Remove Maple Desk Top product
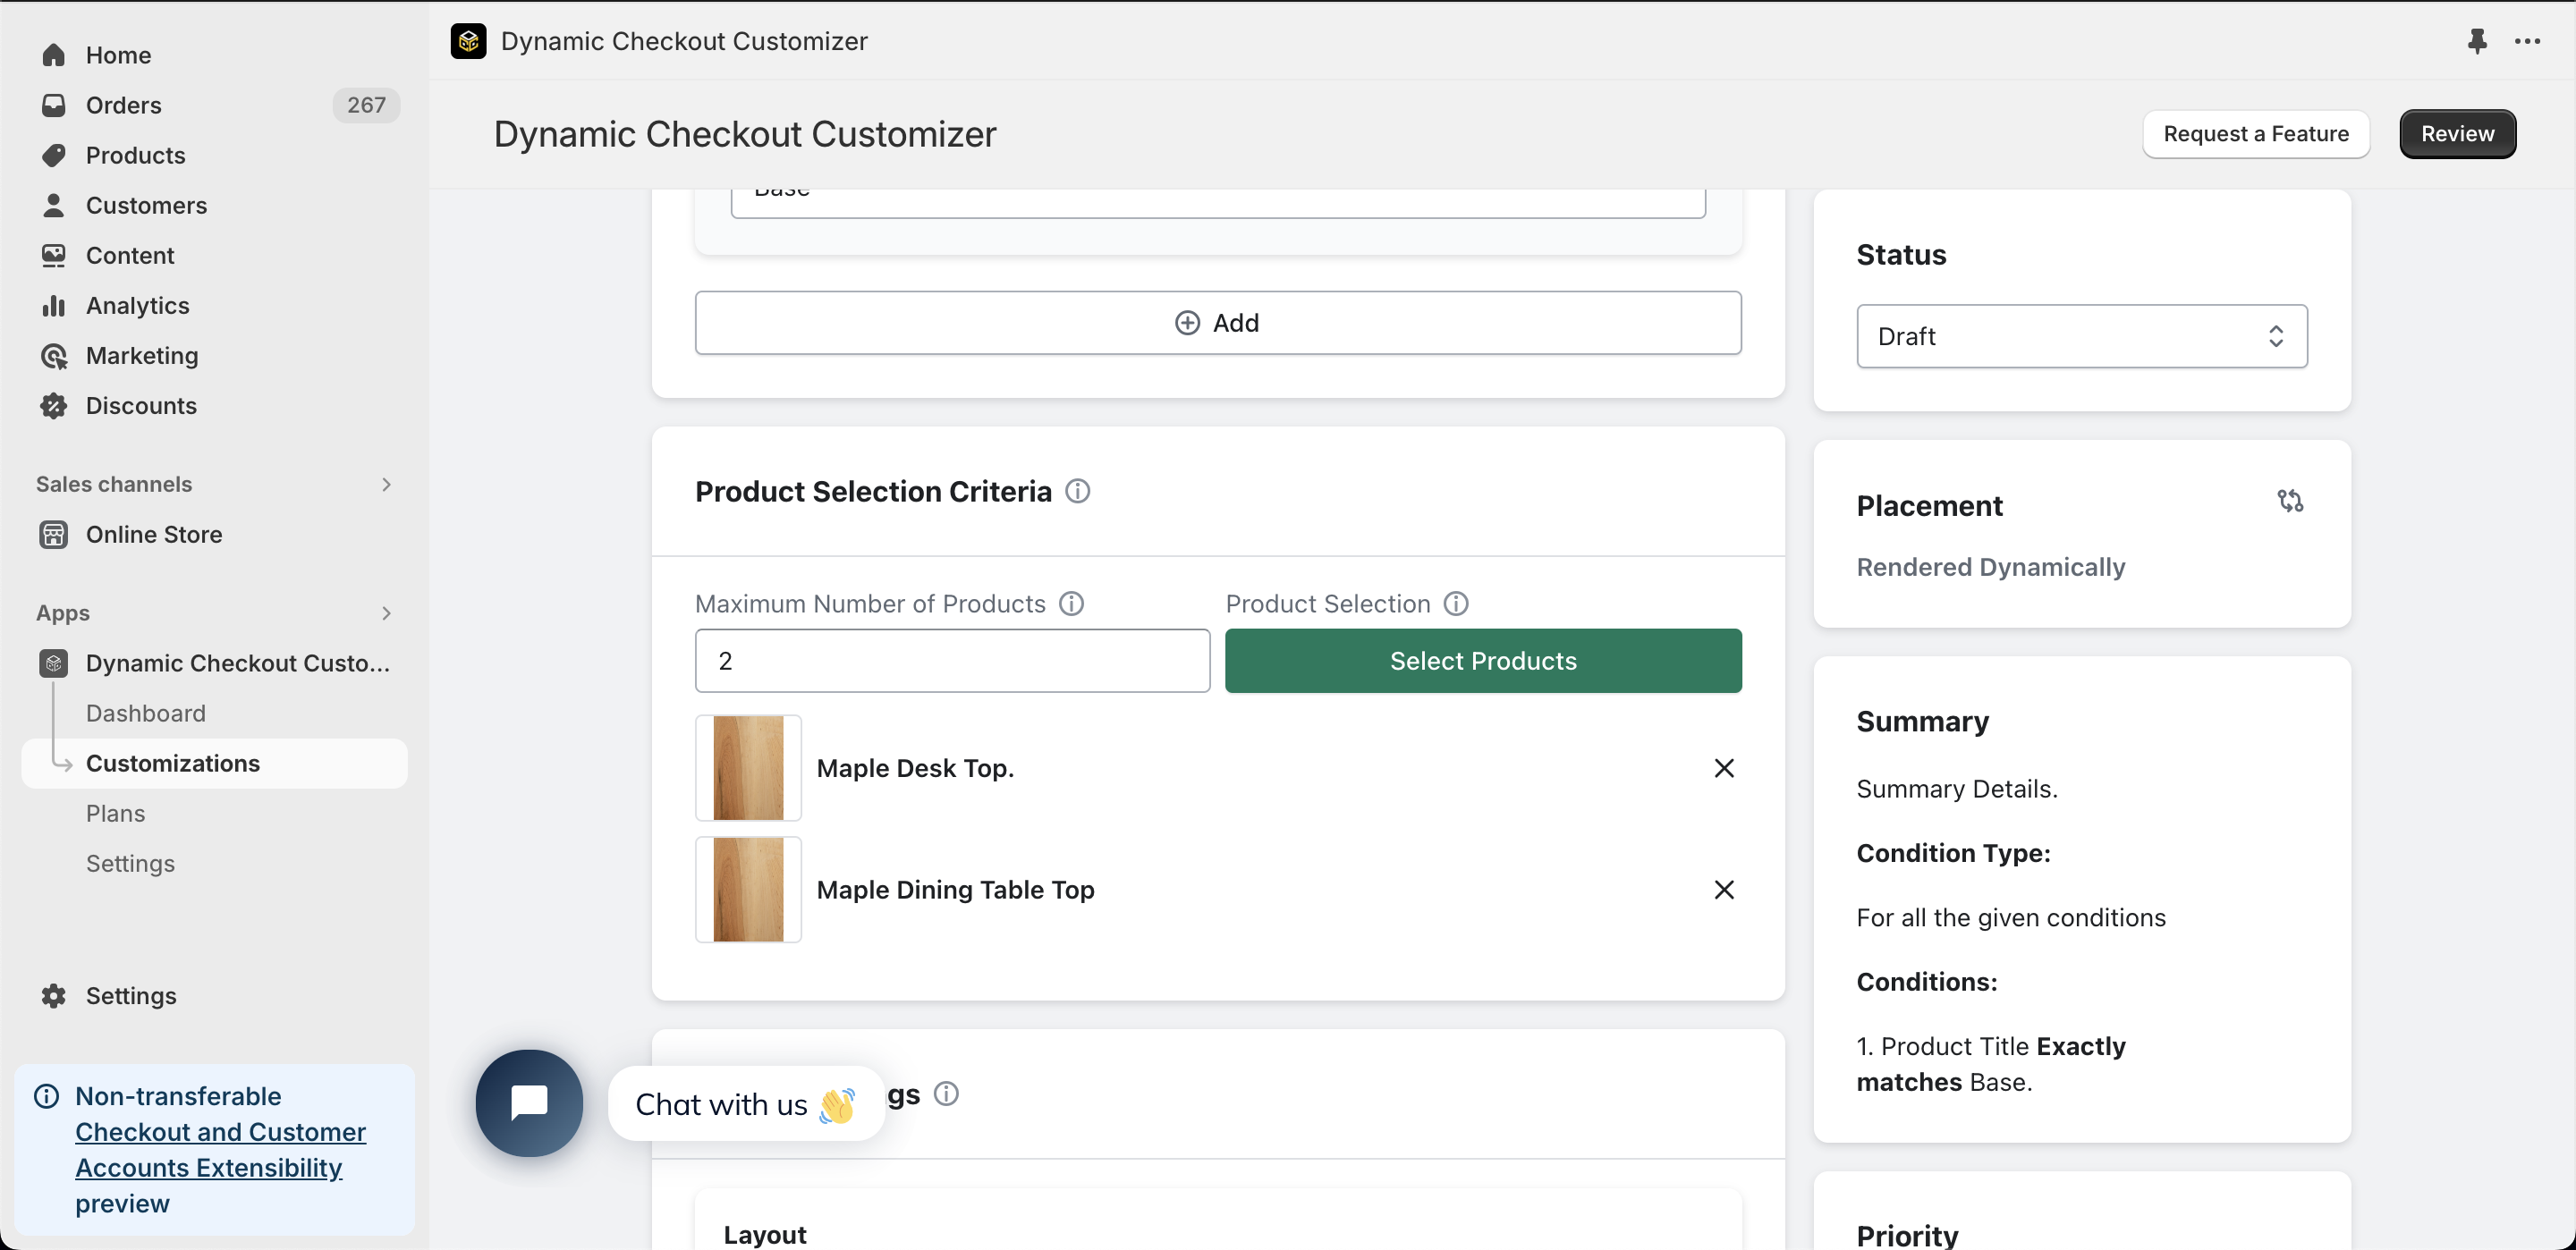The width and height of the screenshot is (2576, 1250). pos(1724,768)
